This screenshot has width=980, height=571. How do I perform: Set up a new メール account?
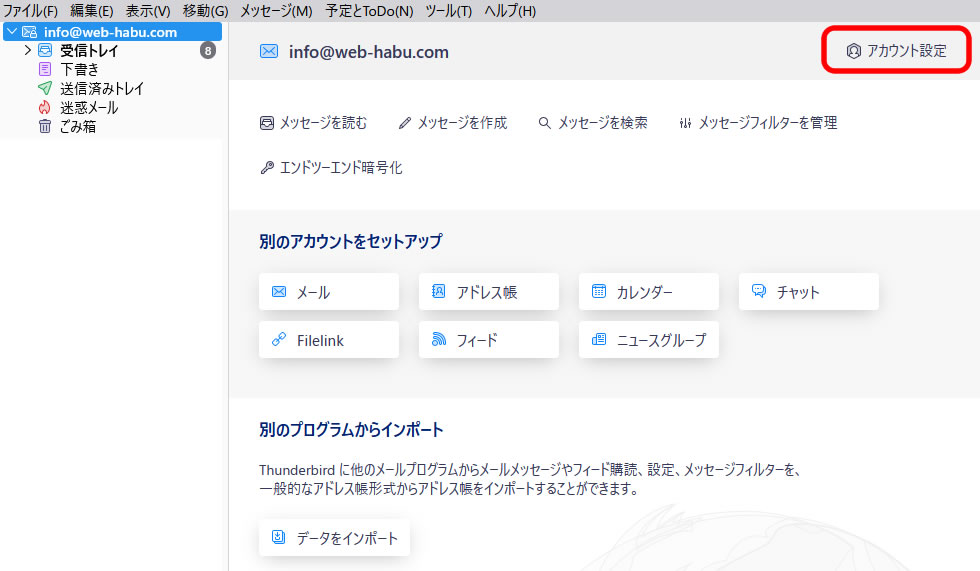(x=328, y=292)
